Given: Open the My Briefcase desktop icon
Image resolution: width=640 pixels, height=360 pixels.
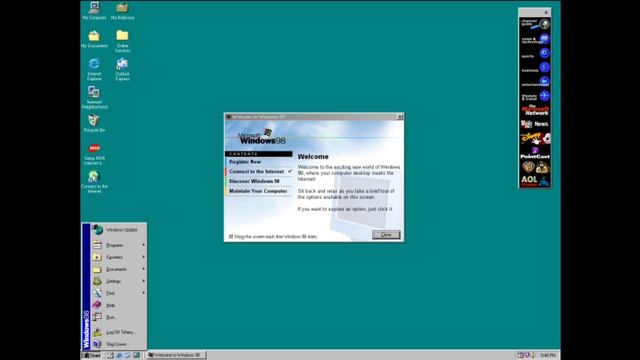Looking at the screenshot, I should [122, 11].
